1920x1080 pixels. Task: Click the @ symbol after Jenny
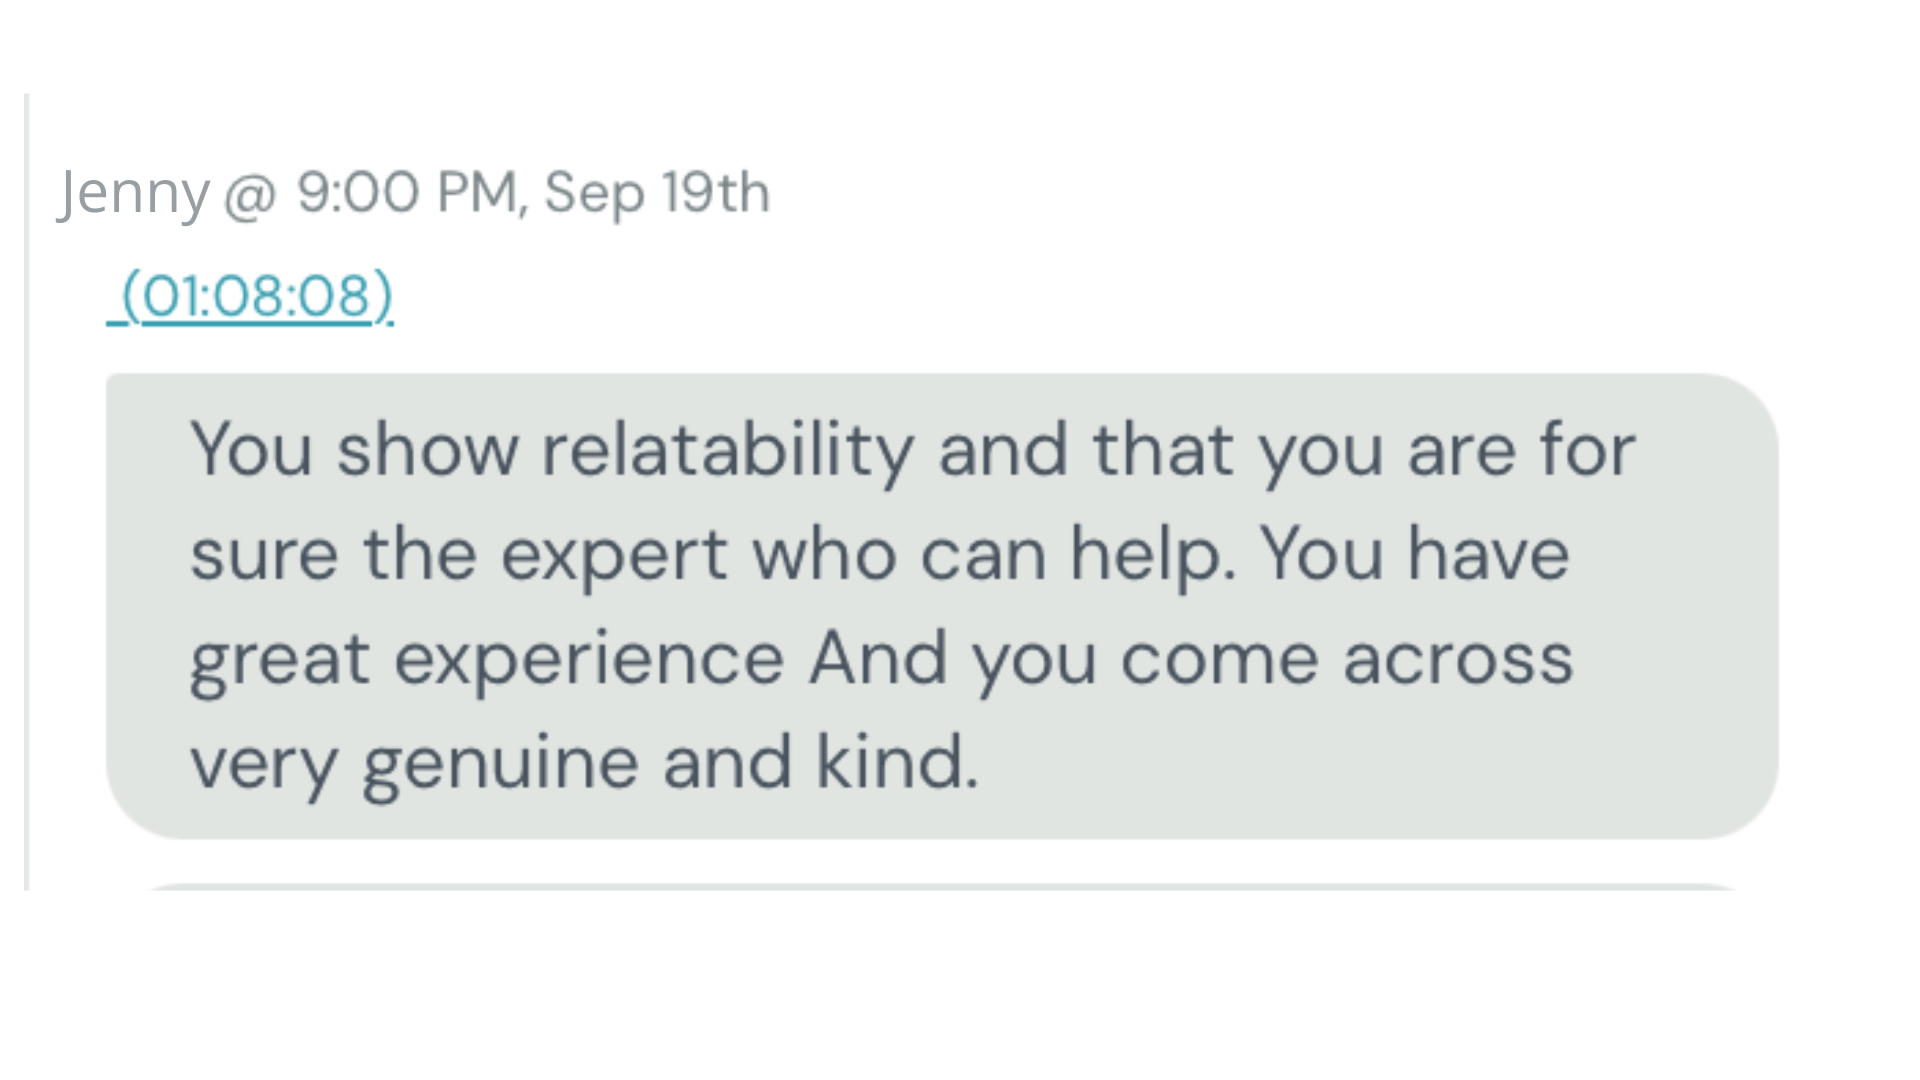coord(249,195)
